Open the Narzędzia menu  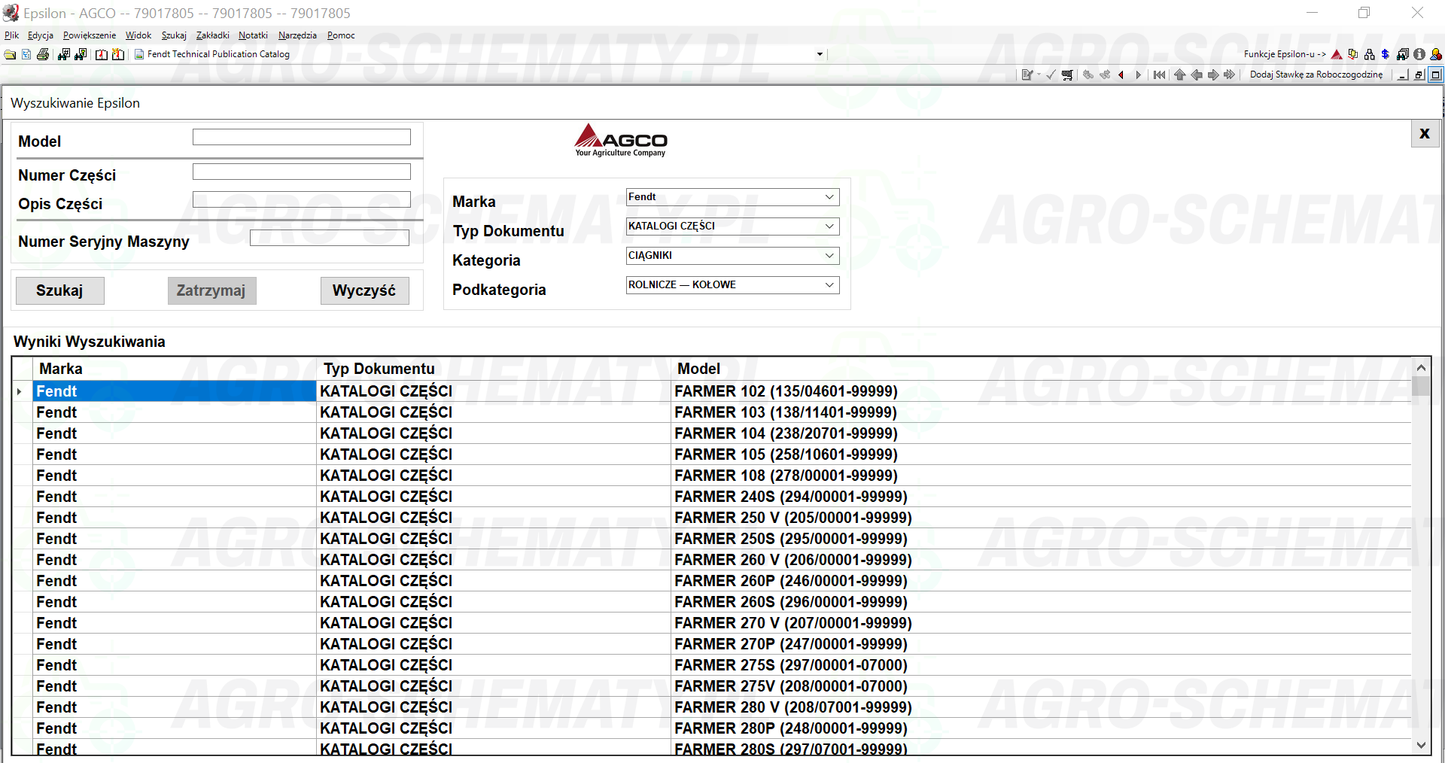[x=297, y=35]
